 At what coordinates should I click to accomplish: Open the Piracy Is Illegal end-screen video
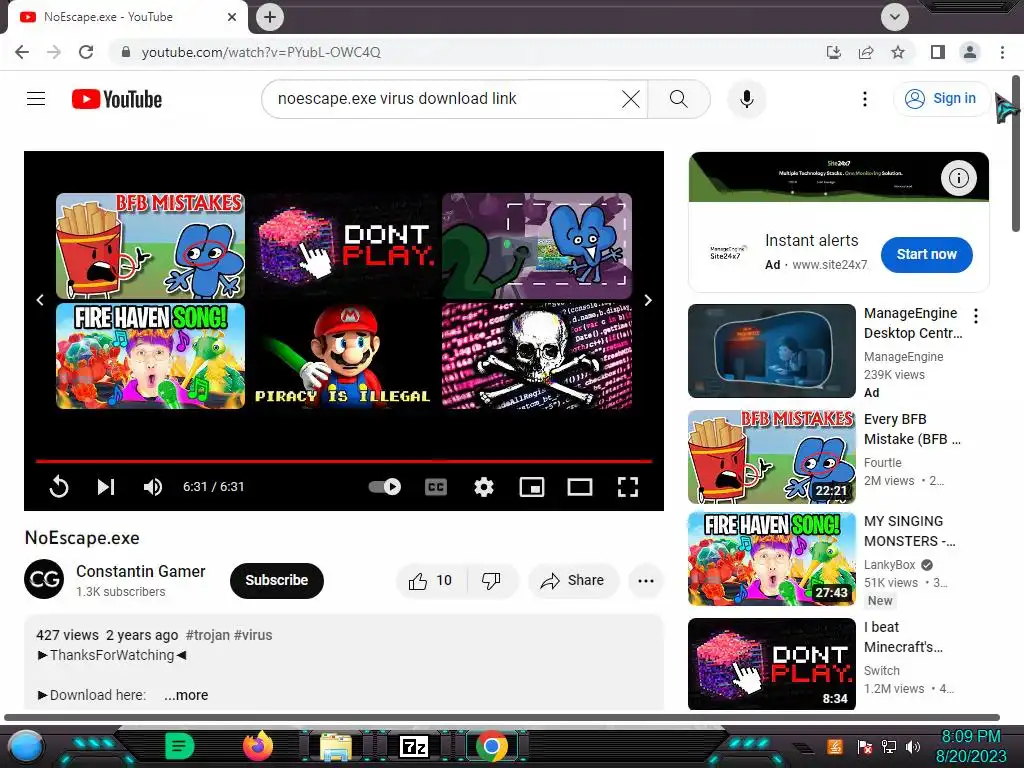344,356
